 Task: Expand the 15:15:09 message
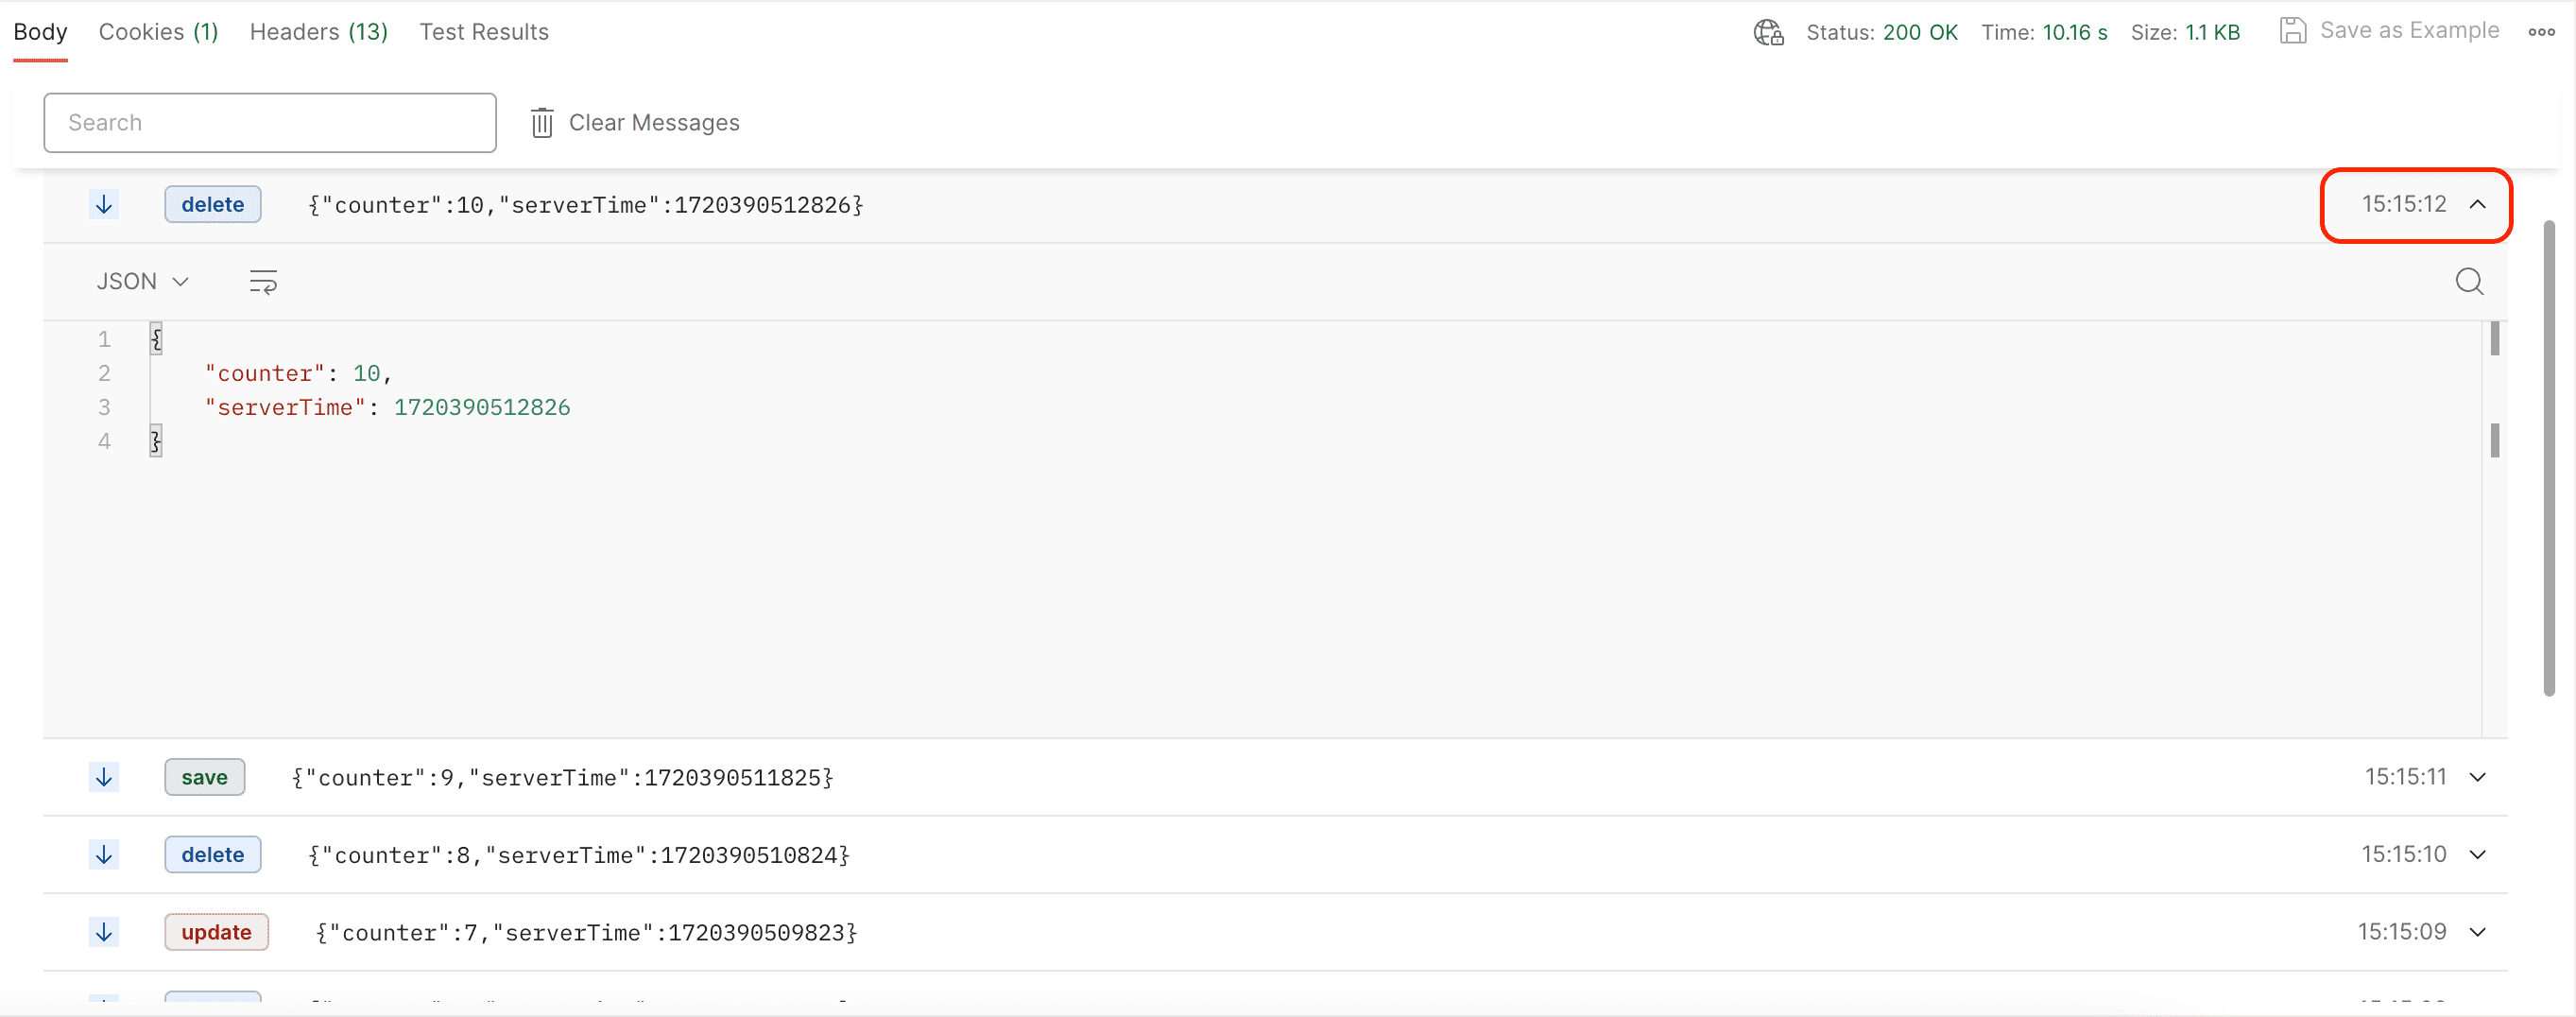[x=2477, y=932]
